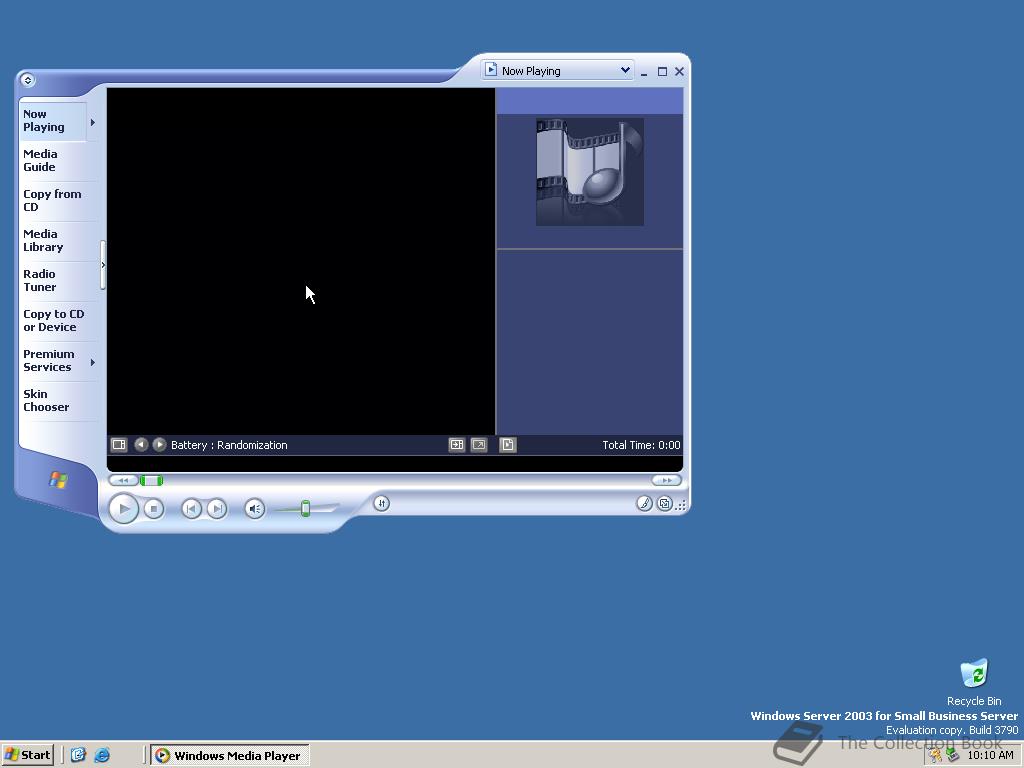The width and height of the screenshot is (1024, 768).
Task: Go to Copy from CD
Action: coord(52,200)
